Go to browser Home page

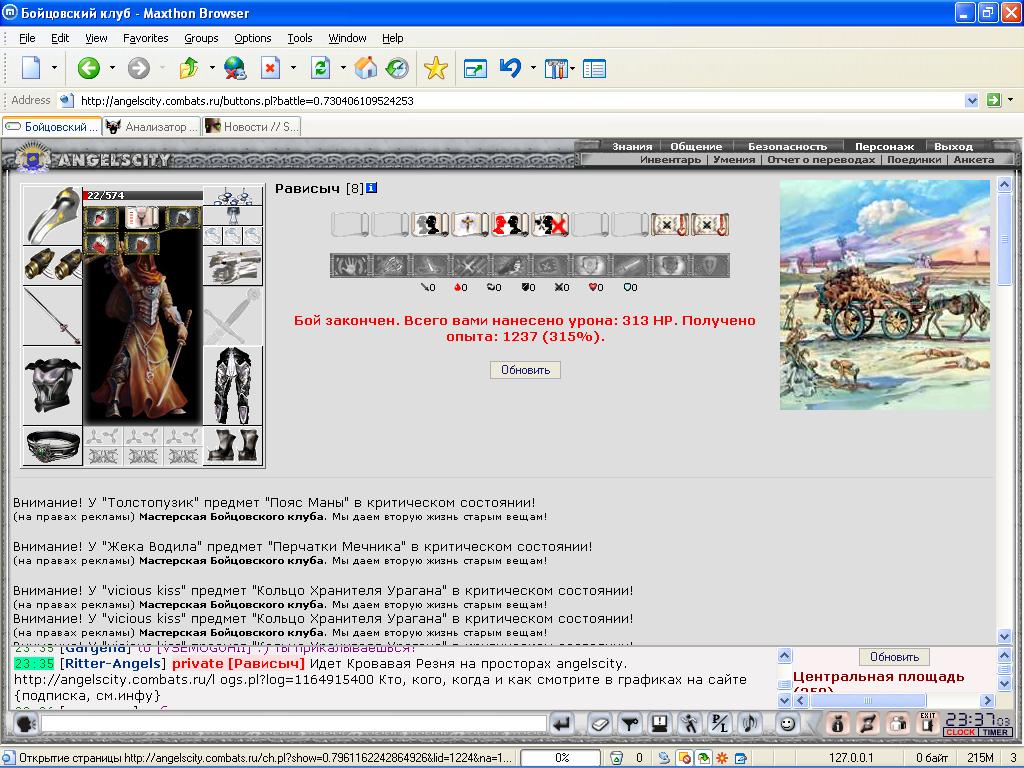366,68
